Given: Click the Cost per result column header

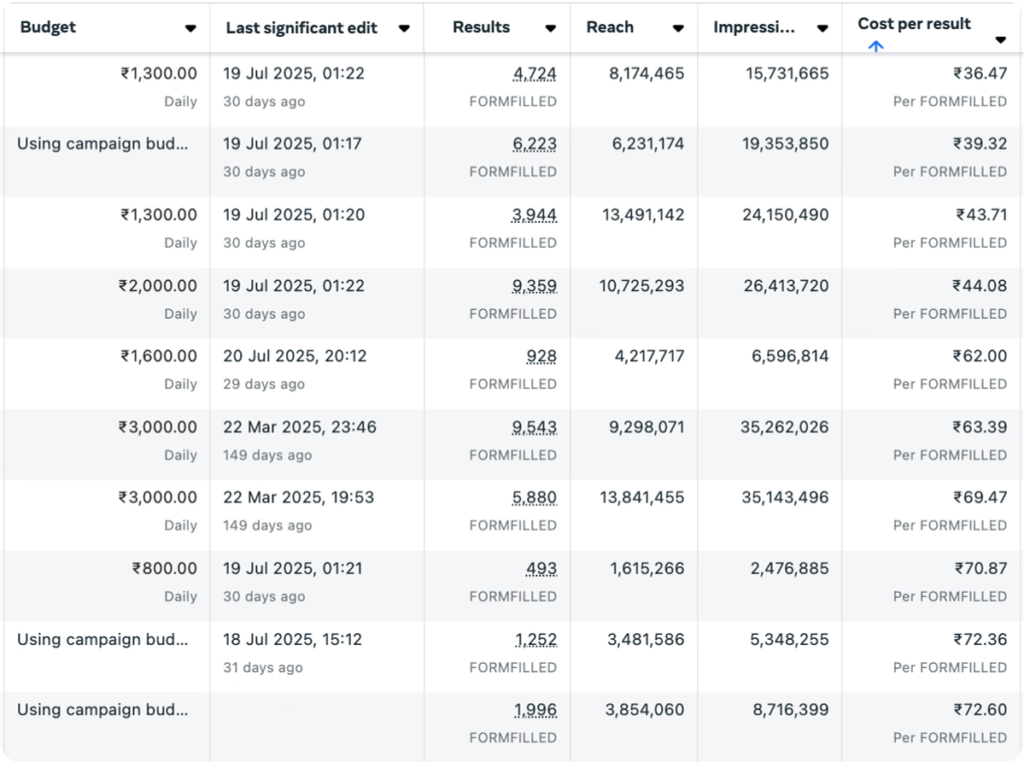Looking at the screenshot, I should 914,24.
